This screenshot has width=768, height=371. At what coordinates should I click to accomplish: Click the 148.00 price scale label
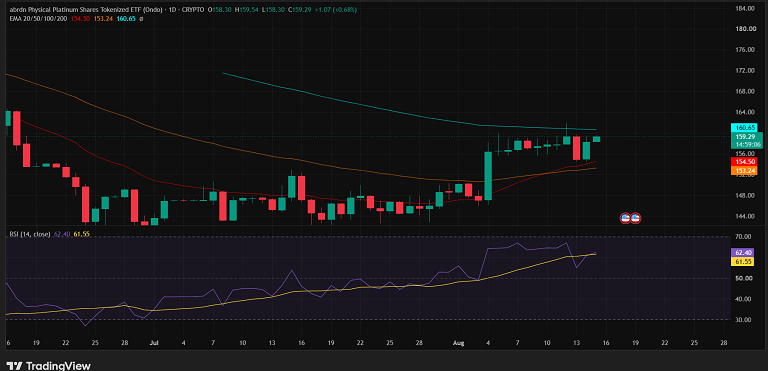744,196
